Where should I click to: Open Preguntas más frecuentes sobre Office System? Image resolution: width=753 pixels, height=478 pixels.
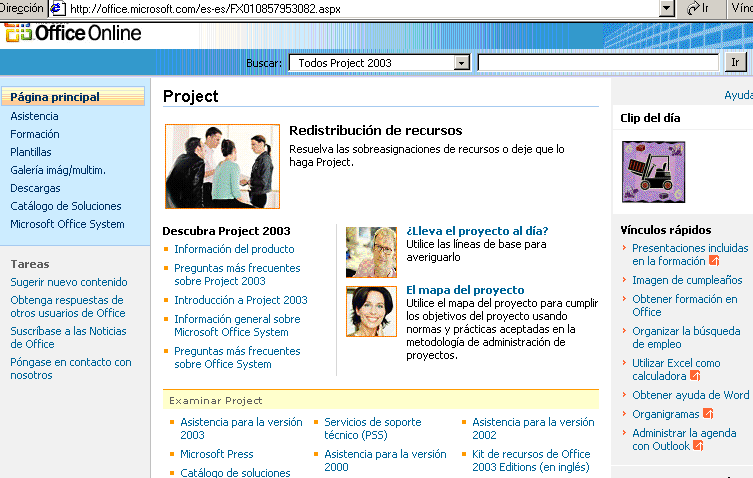point(237,358)
